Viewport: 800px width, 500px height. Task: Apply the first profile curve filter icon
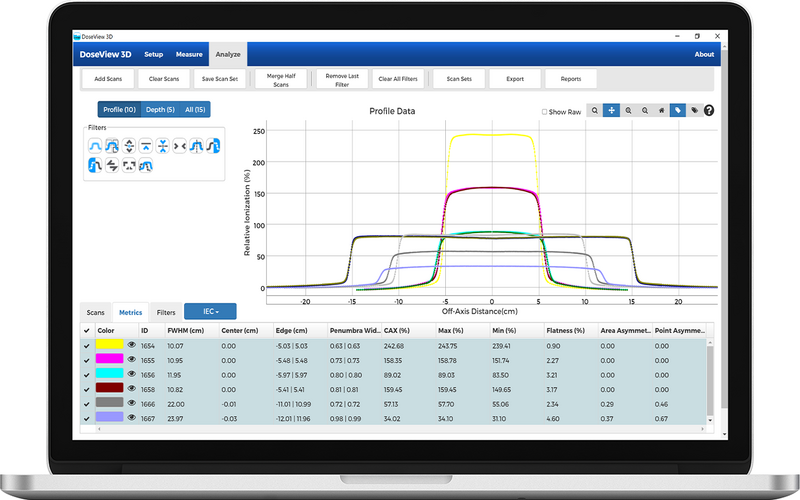(96, 146)
